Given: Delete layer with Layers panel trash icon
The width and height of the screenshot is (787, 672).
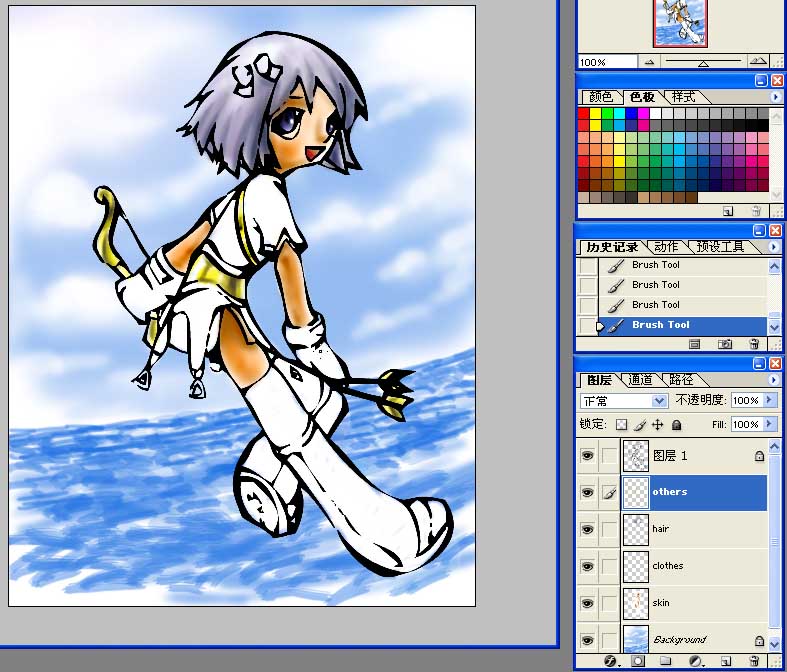Looking at the screenshot, I should 753,661.
